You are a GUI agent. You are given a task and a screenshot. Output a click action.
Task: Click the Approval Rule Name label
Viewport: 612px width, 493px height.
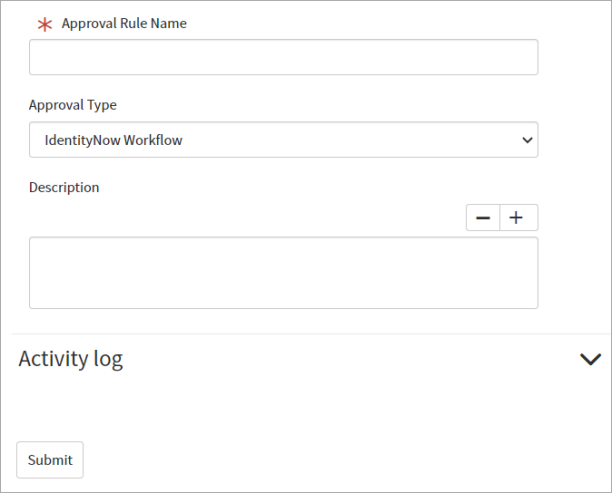coord(124,23)
